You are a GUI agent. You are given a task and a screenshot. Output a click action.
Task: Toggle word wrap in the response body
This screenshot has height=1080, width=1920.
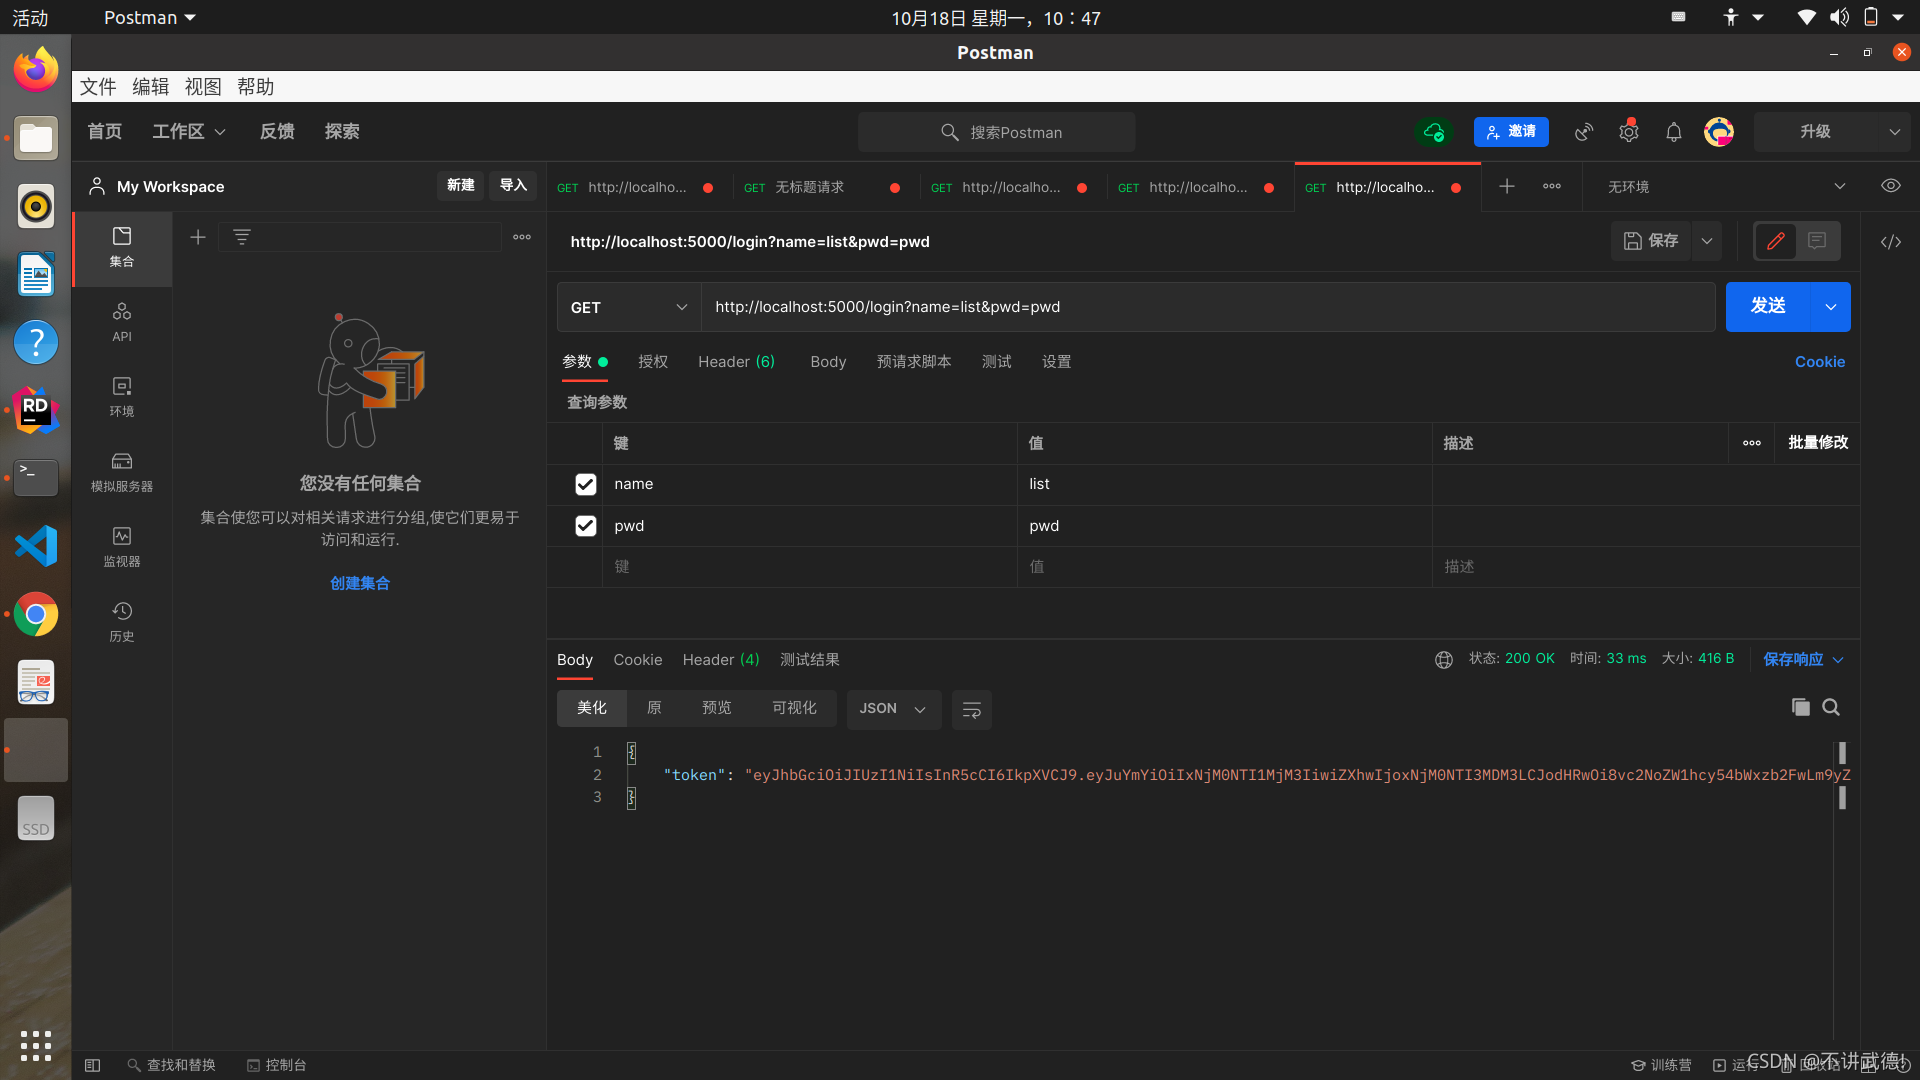pos(971,709)
